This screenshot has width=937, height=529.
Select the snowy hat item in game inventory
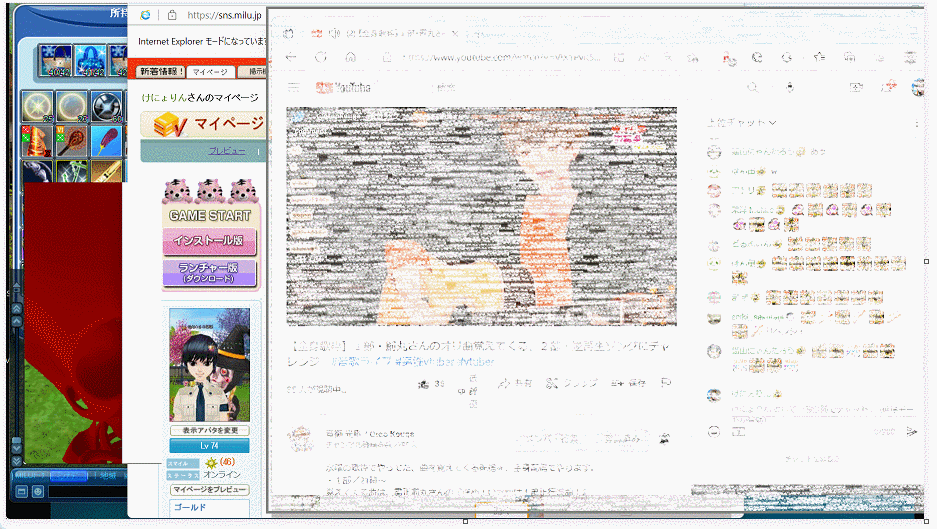[x=55, y=60]
